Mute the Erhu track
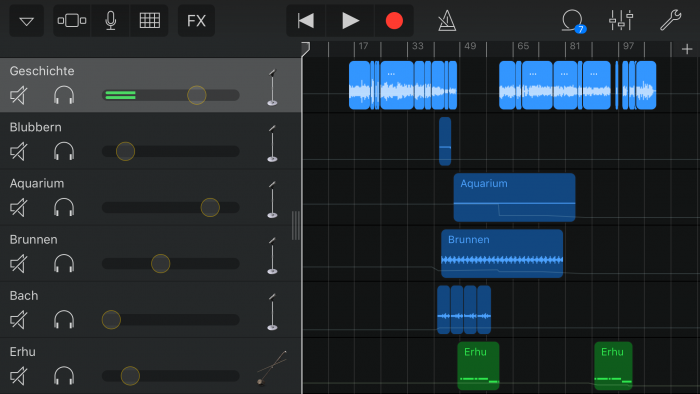 point(18,376)
